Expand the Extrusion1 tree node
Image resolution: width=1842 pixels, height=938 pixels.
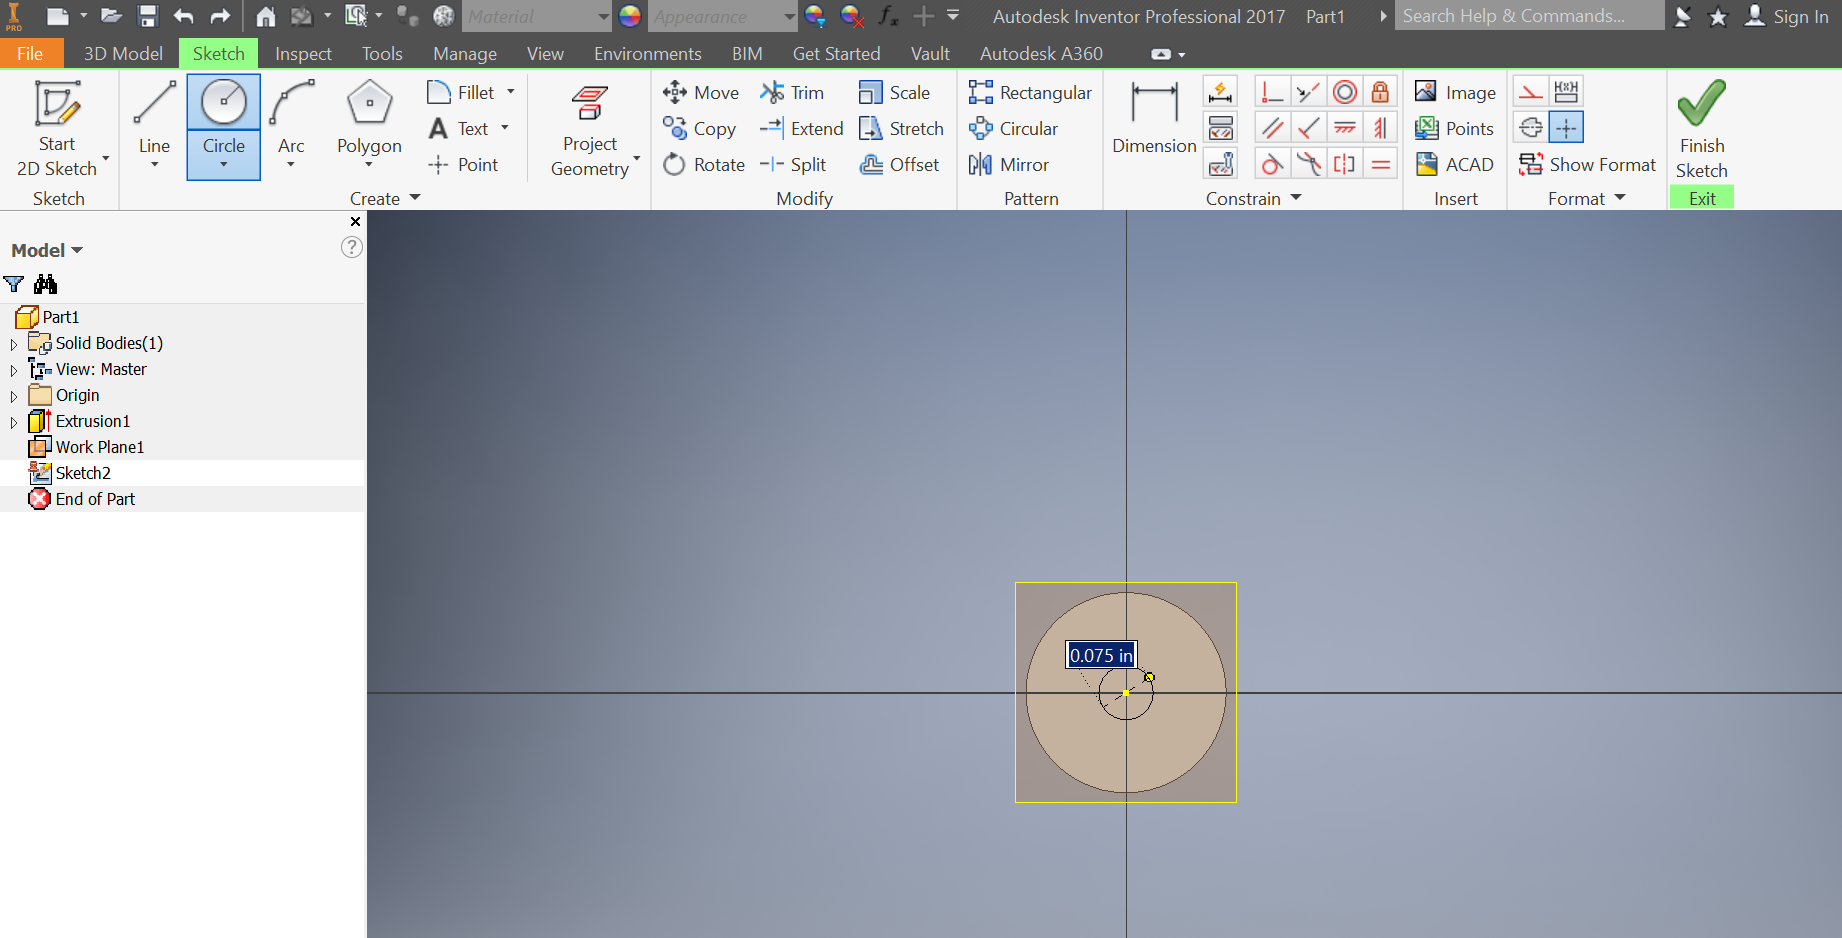pos(14,422)
